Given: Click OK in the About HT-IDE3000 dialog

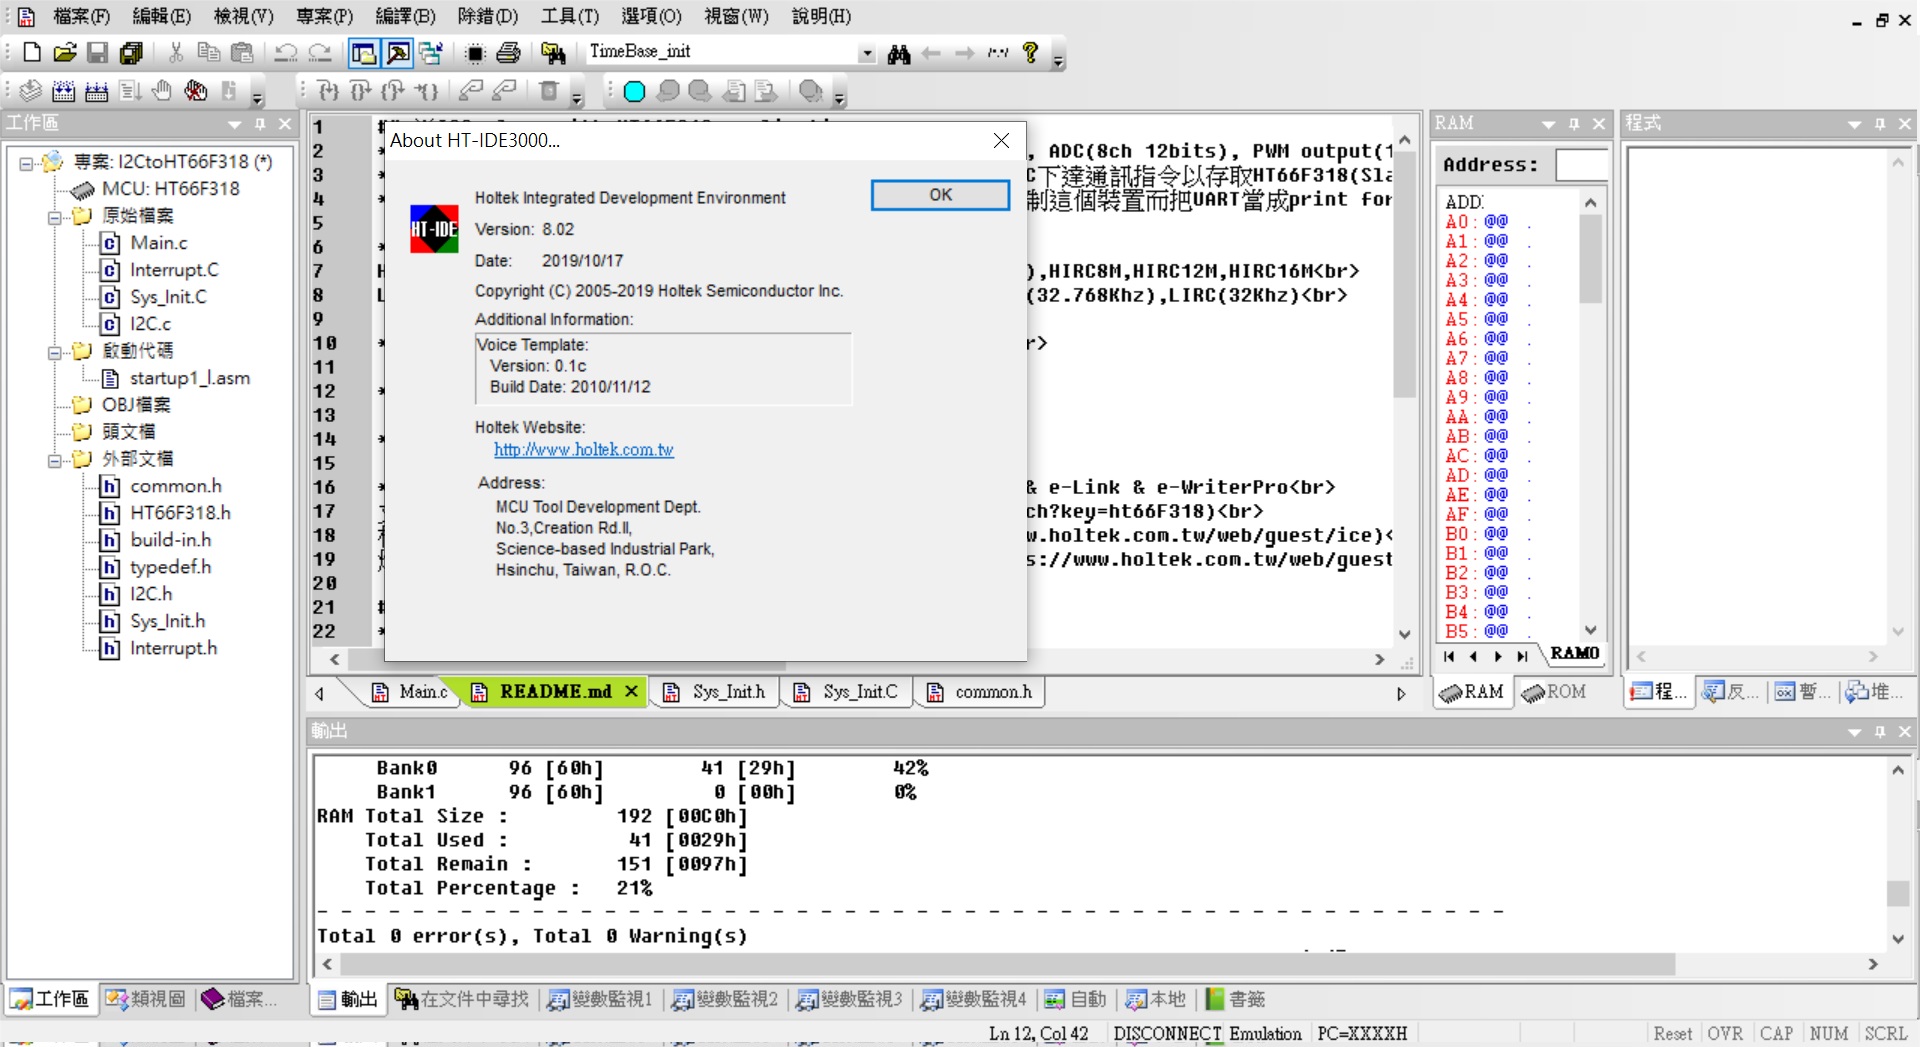Looking at the screenshot, I should [x=940, y=195].
